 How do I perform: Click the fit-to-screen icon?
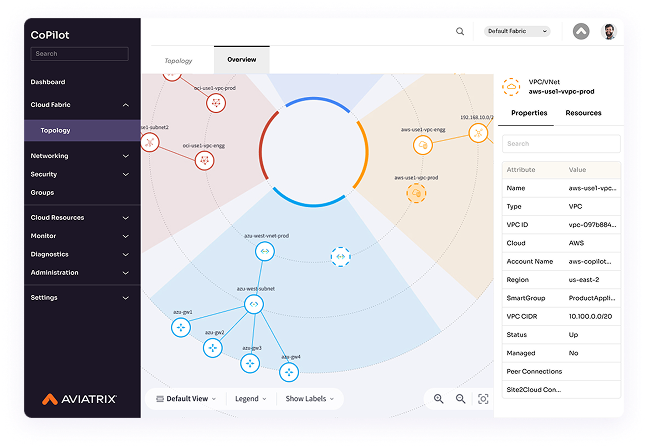483,399
